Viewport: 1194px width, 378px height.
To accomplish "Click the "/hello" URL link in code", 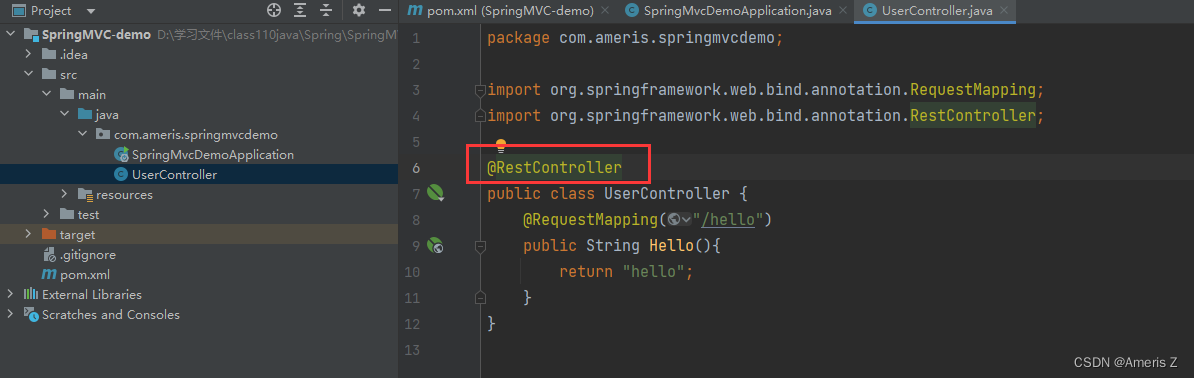I will point(728,219).
